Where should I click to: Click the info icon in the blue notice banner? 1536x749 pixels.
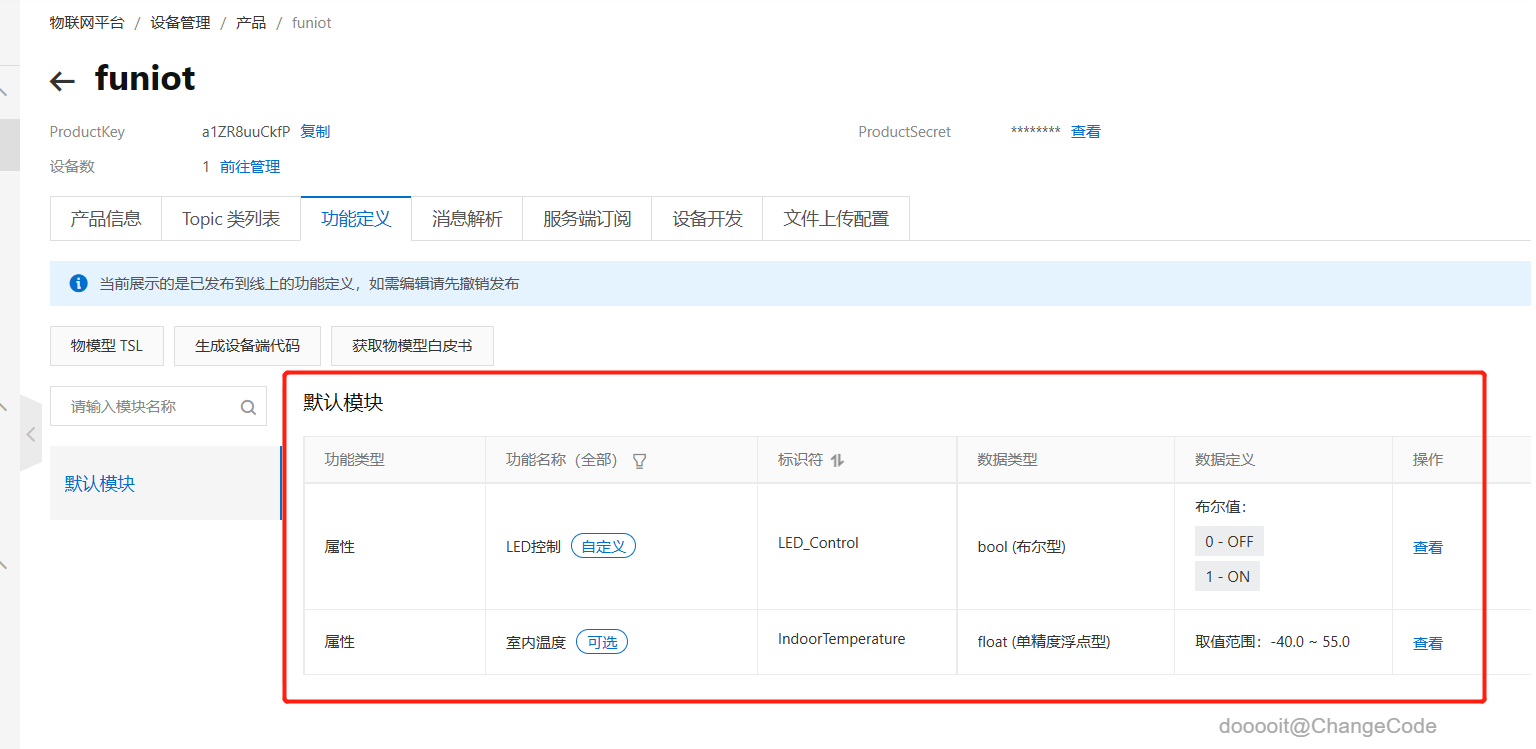click(78, 283)
